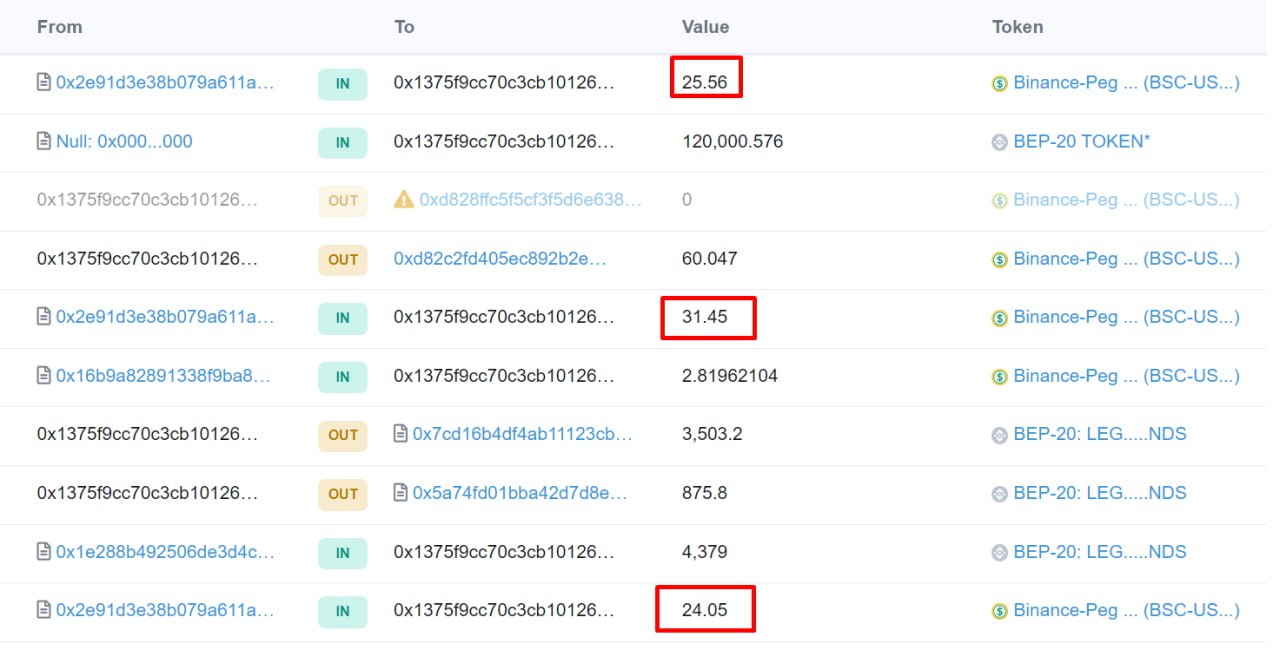Click the dollar token icon on the first Binance-Peg row
Screen dimensions: 1280x650
click(999, 83)
